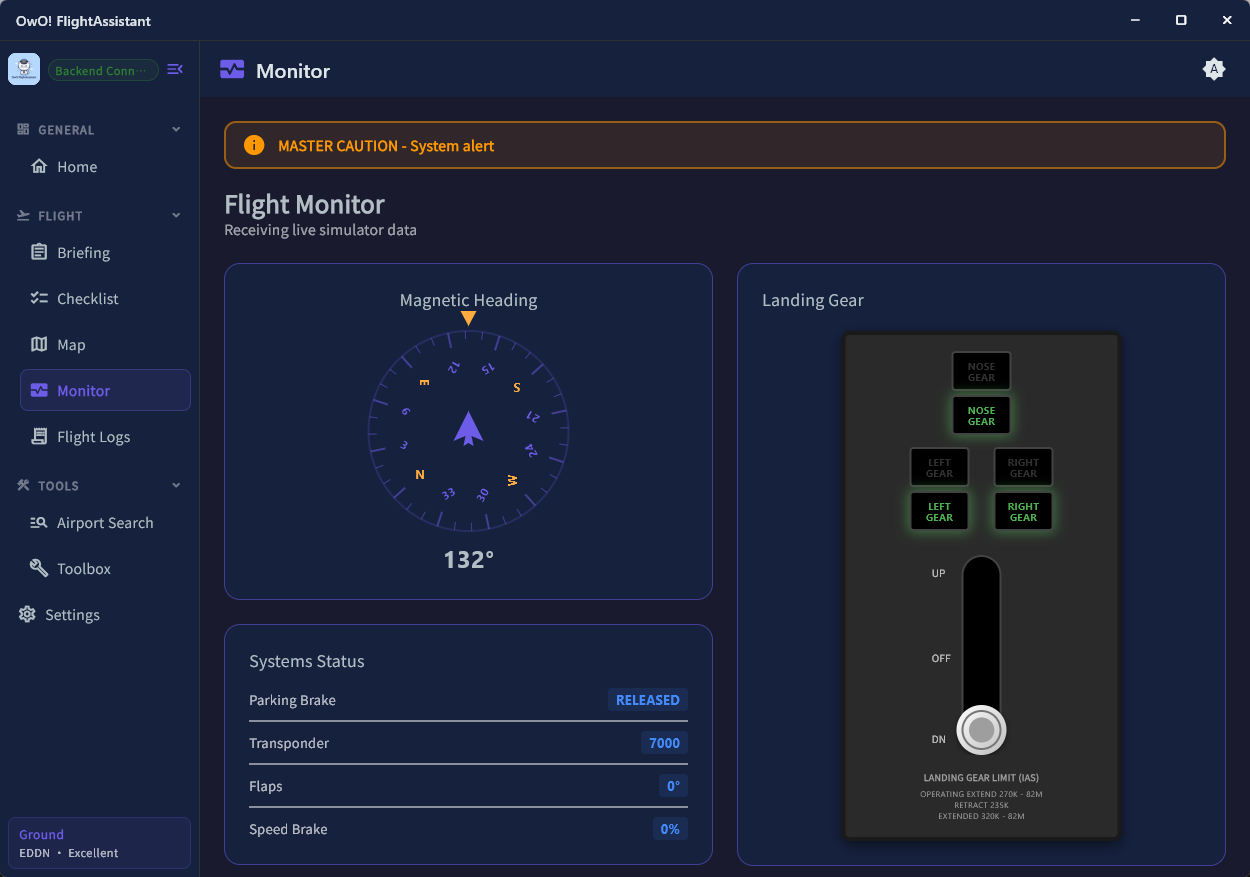Click the orange N compass marker

click(x=420, y=475)
